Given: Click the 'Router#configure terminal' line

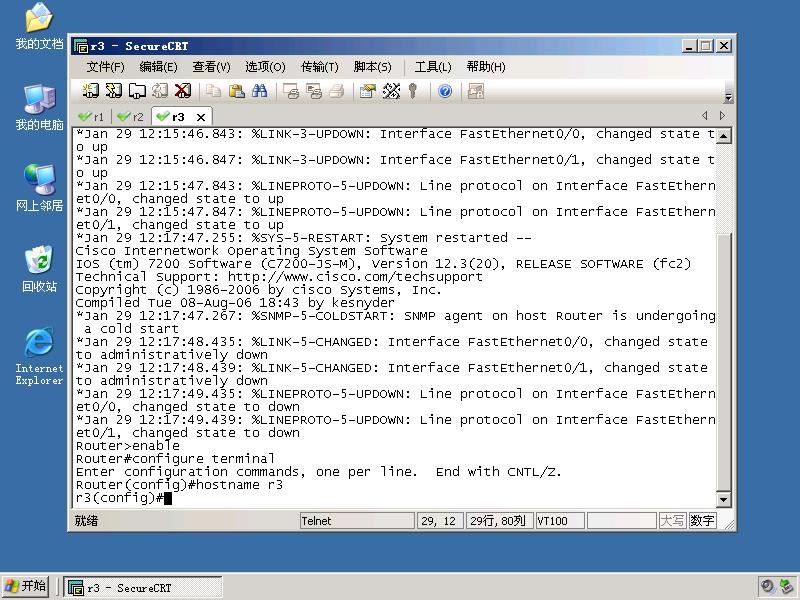Looking at the screenshot, I should 175,459.
